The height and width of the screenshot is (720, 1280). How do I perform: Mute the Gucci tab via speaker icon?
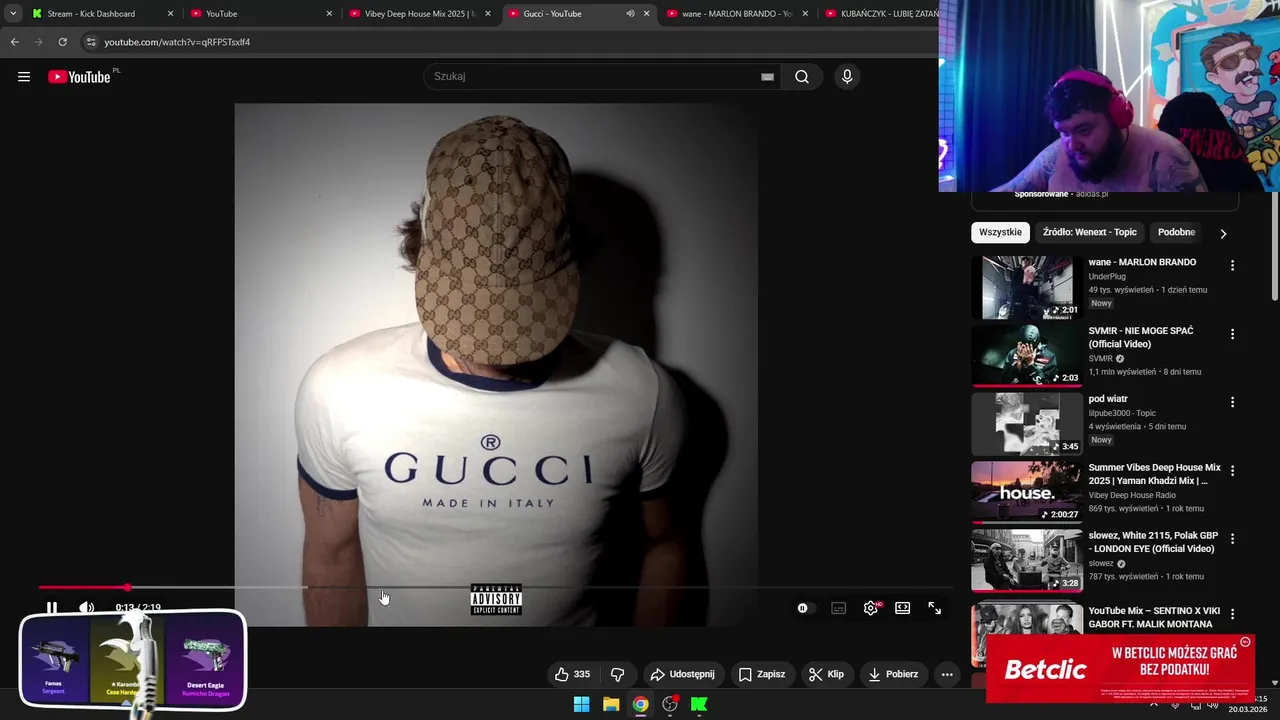pos(630,14)
